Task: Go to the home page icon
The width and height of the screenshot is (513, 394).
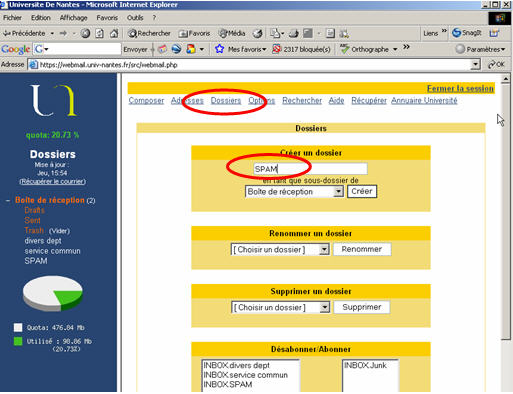Action: tap(114, 33)
